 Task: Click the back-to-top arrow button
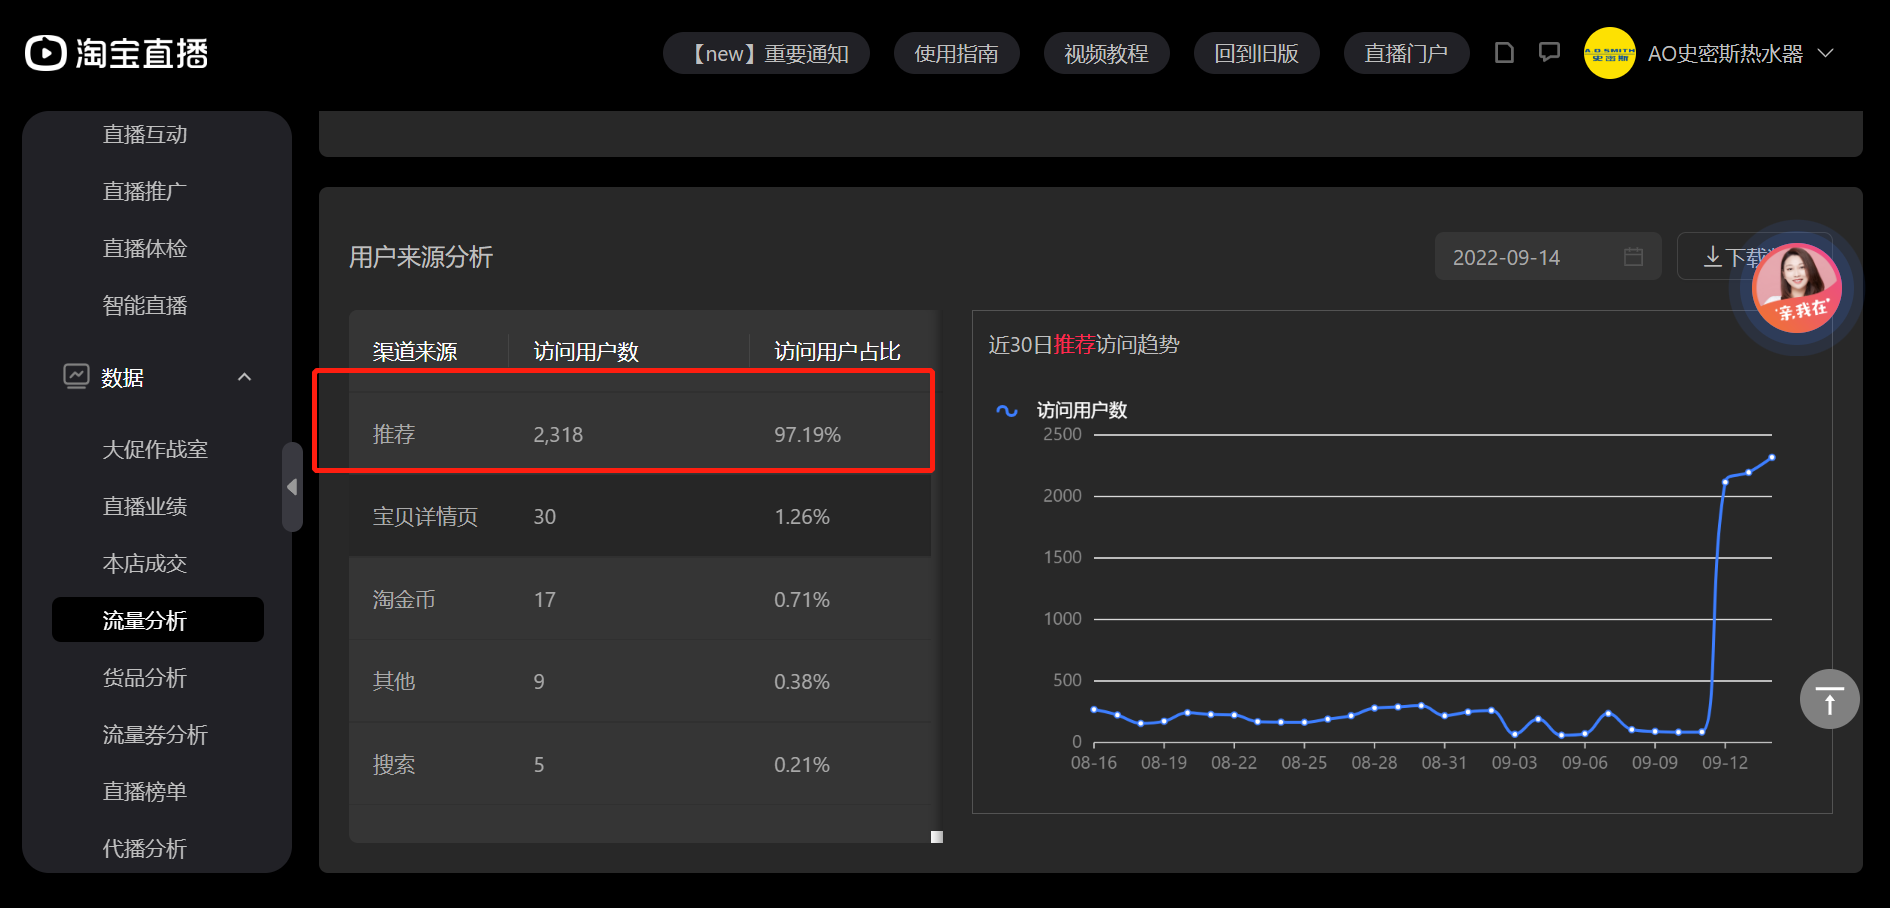pos(1829,699)
